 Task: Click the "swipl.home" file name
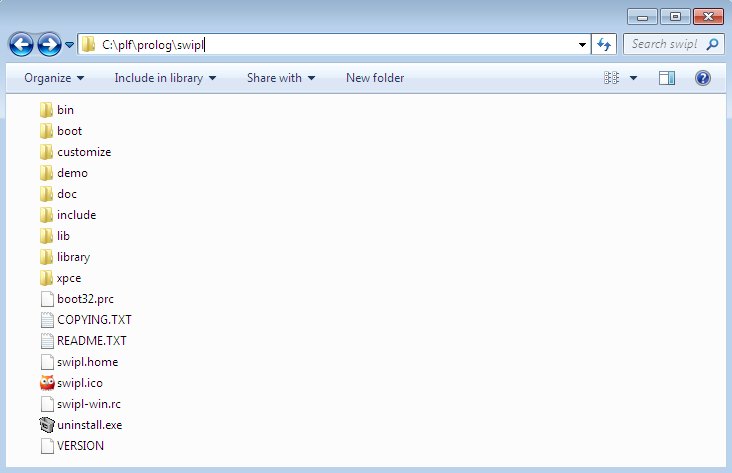pos(88,362)
